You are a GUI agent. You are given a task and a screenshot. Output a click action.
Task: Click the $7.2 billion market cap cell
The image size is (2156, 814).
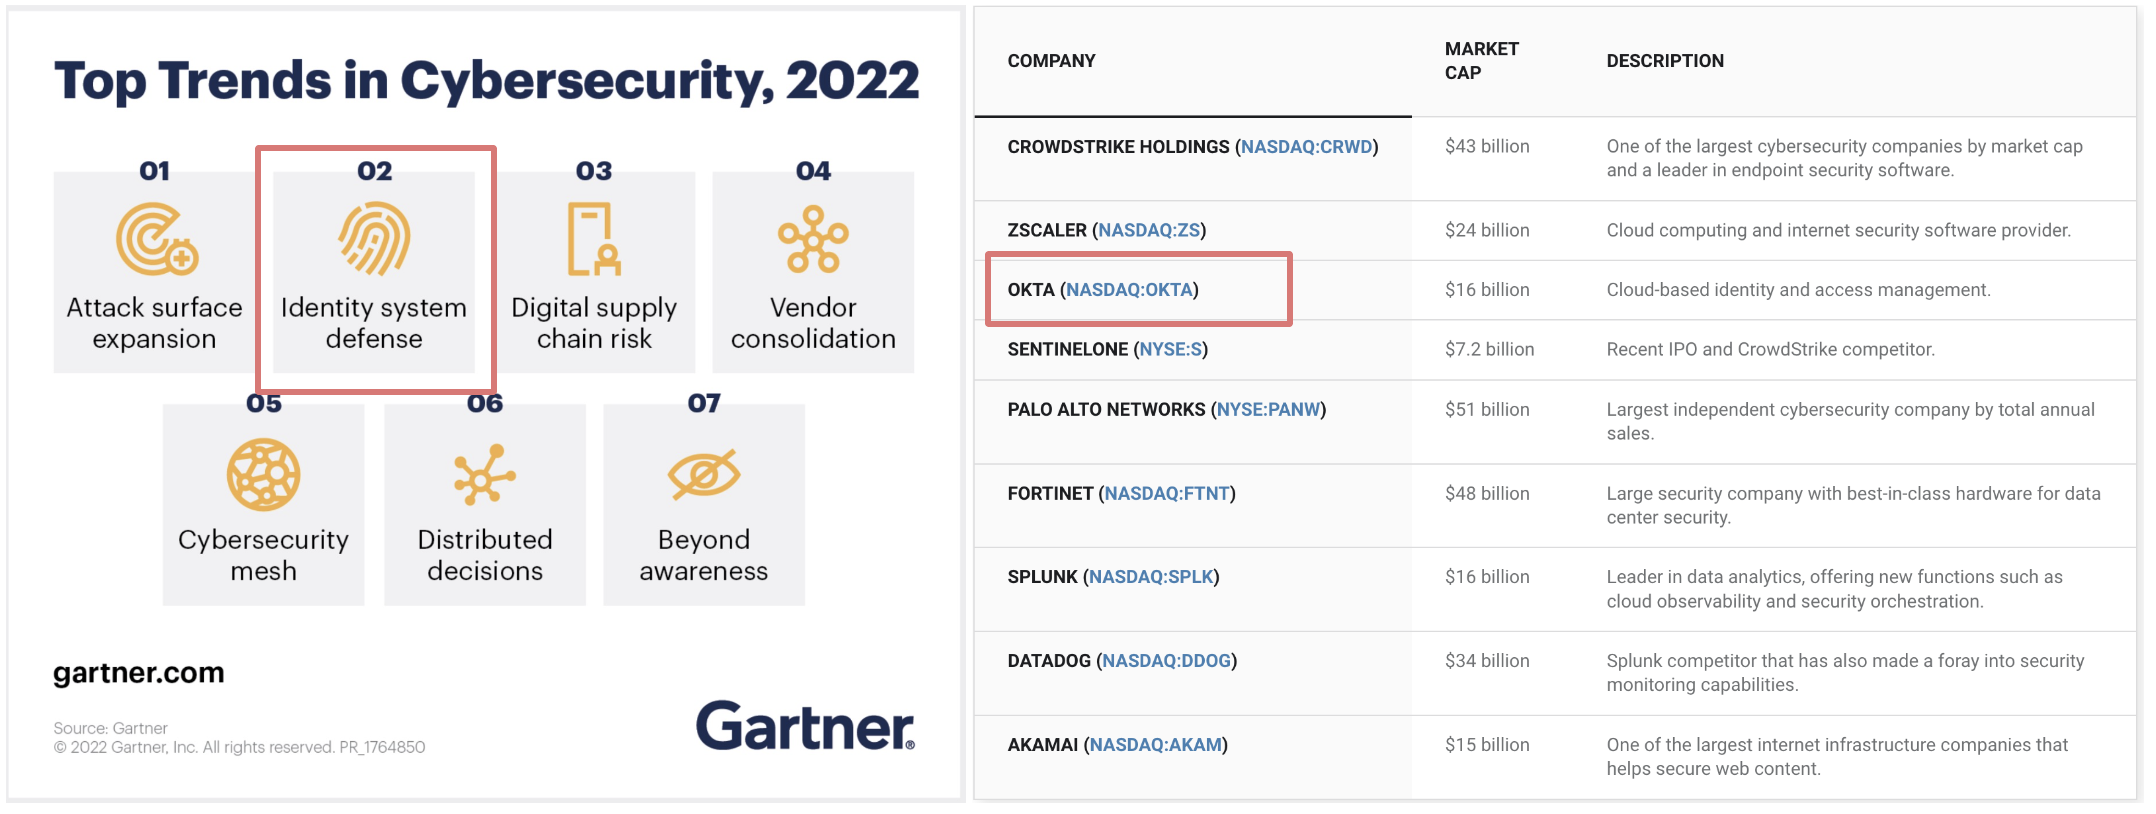coord(1489,349)
